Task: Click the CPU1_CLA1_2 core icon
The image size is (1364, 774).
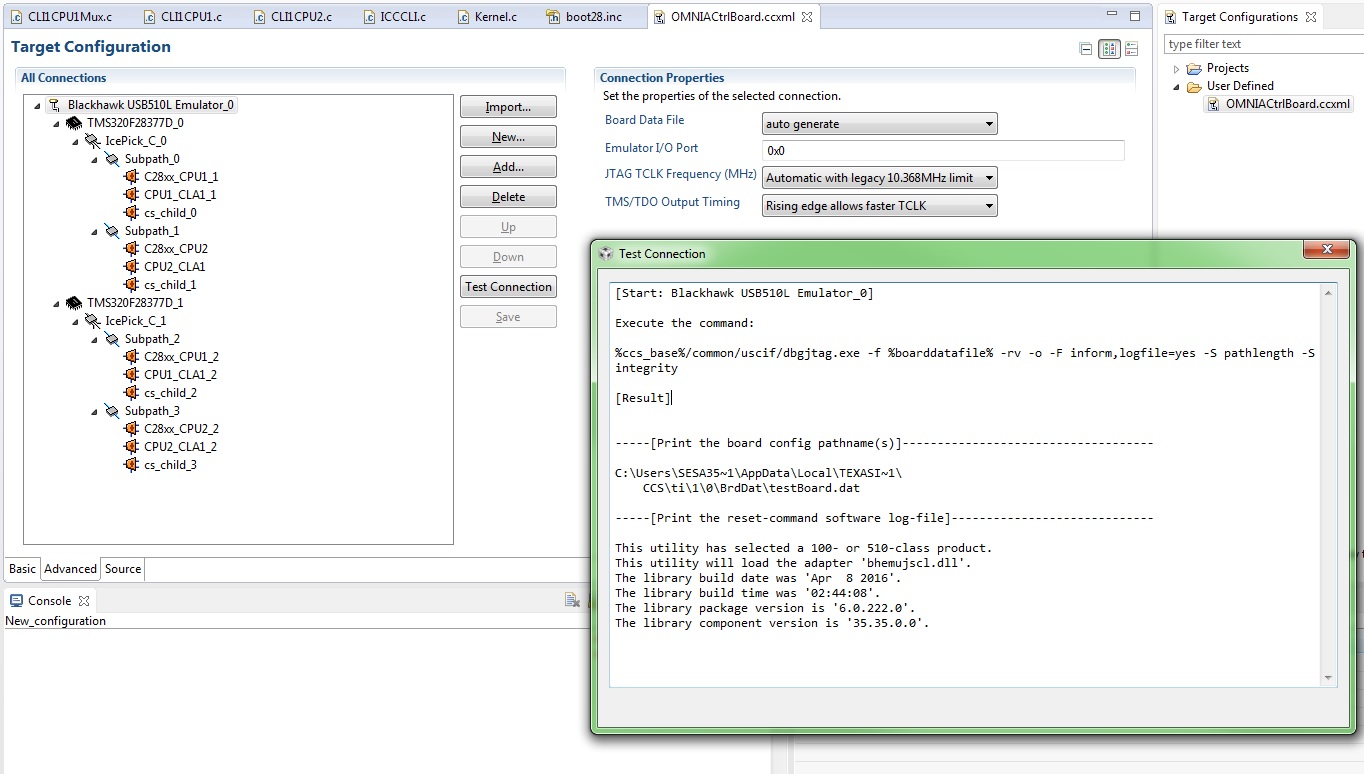Action: (x=131, y=375)
